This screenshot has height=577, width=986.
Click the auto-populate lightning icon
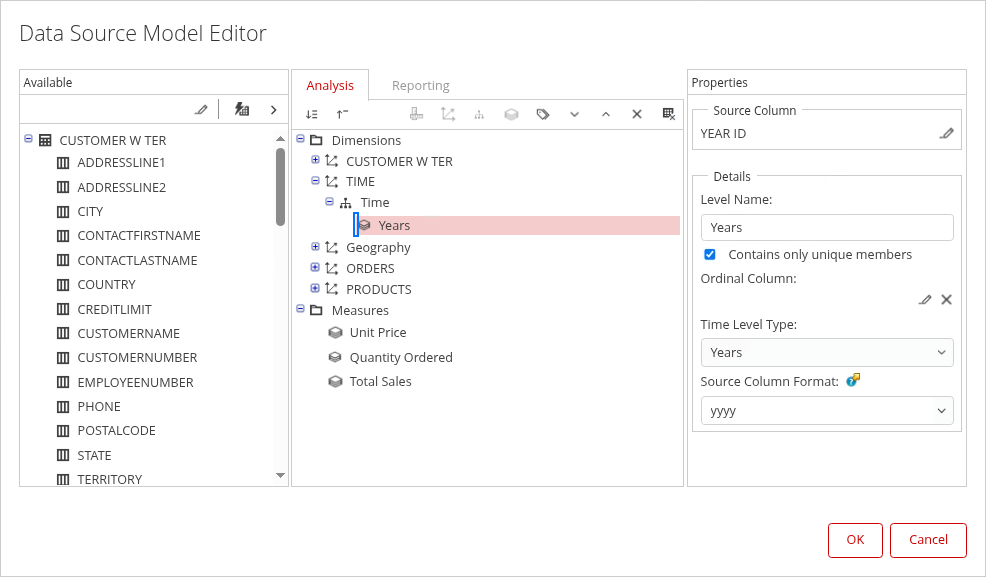(x=242, y=109)
